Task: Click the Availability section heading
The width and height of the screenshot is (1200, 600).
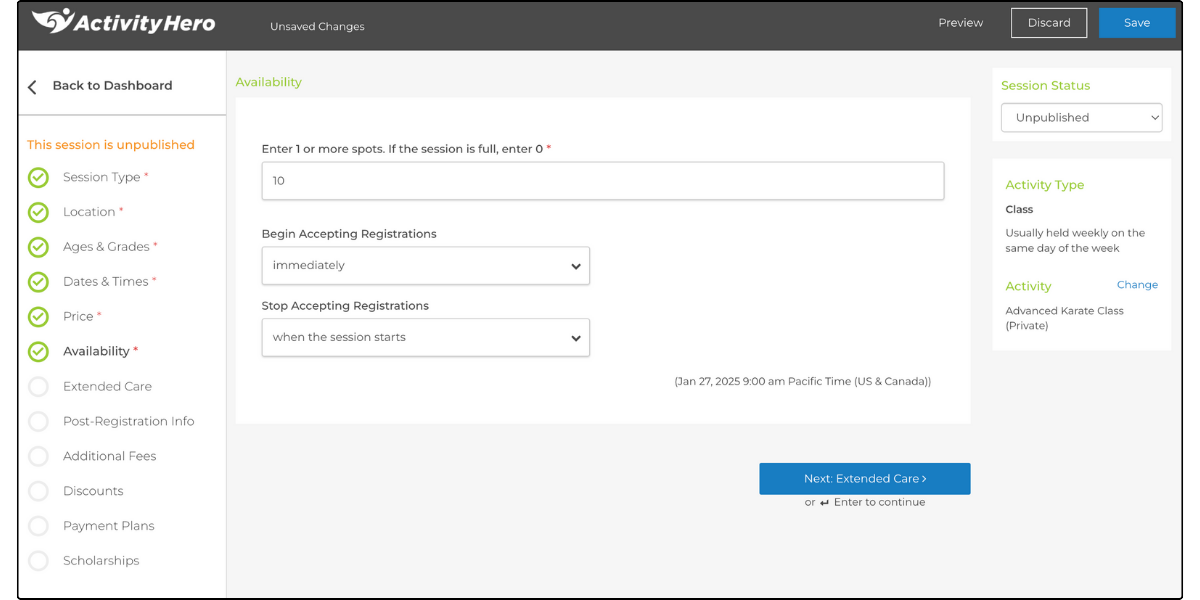Action: 269,82
